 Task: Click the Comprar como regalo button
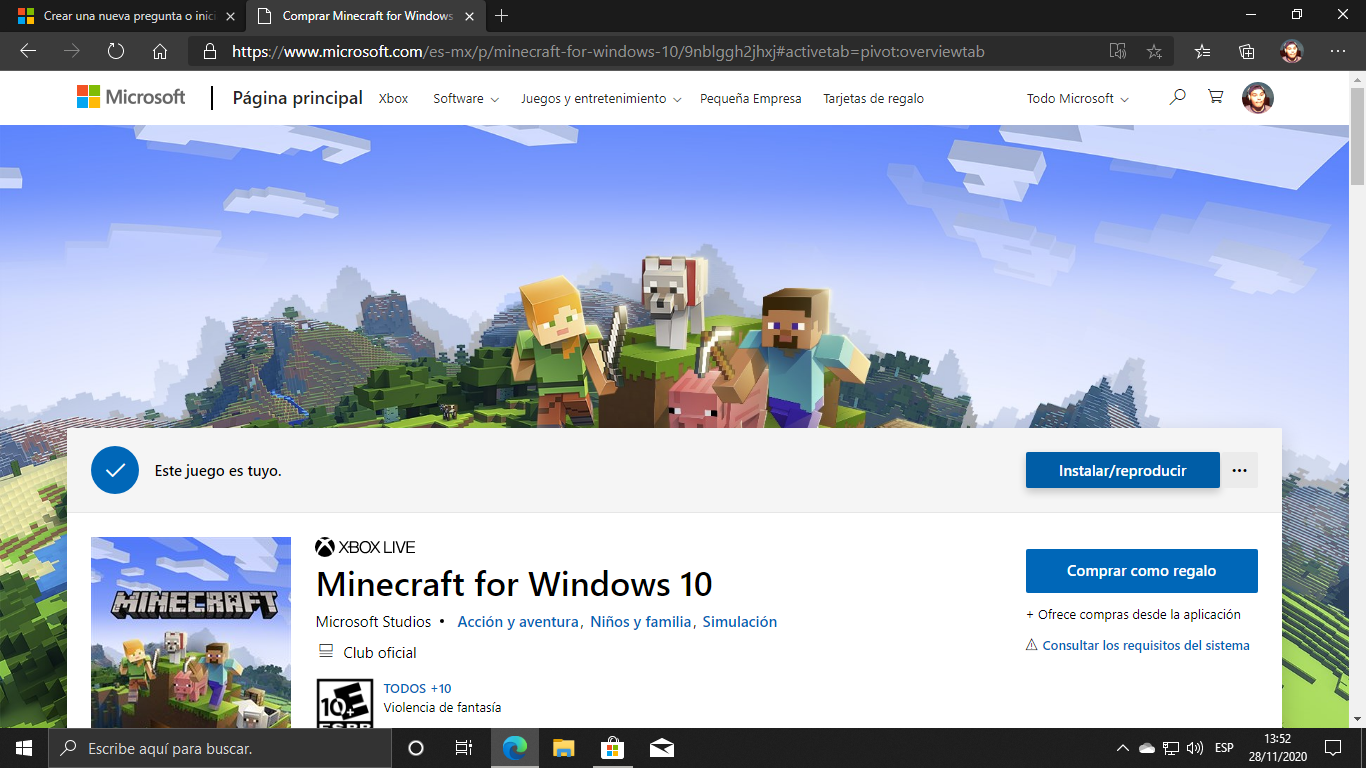(x=1141, y=571)
